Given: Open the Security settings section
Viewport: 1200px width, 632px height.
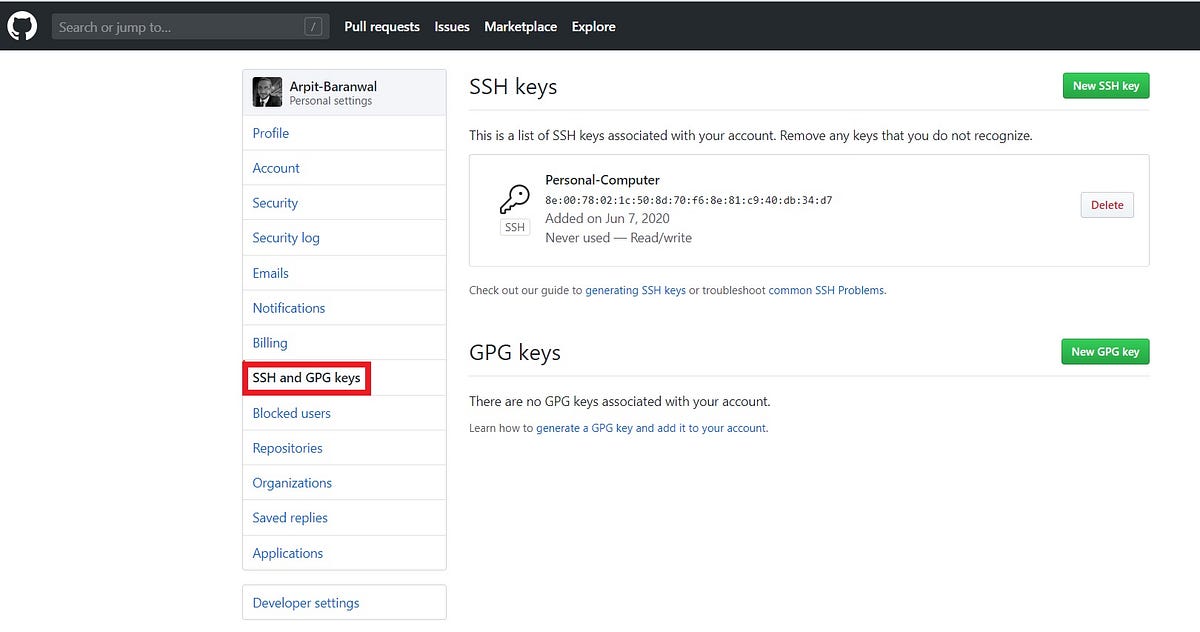Looking at the screenshot, I should pyautogui.click(x=275, y=202).
